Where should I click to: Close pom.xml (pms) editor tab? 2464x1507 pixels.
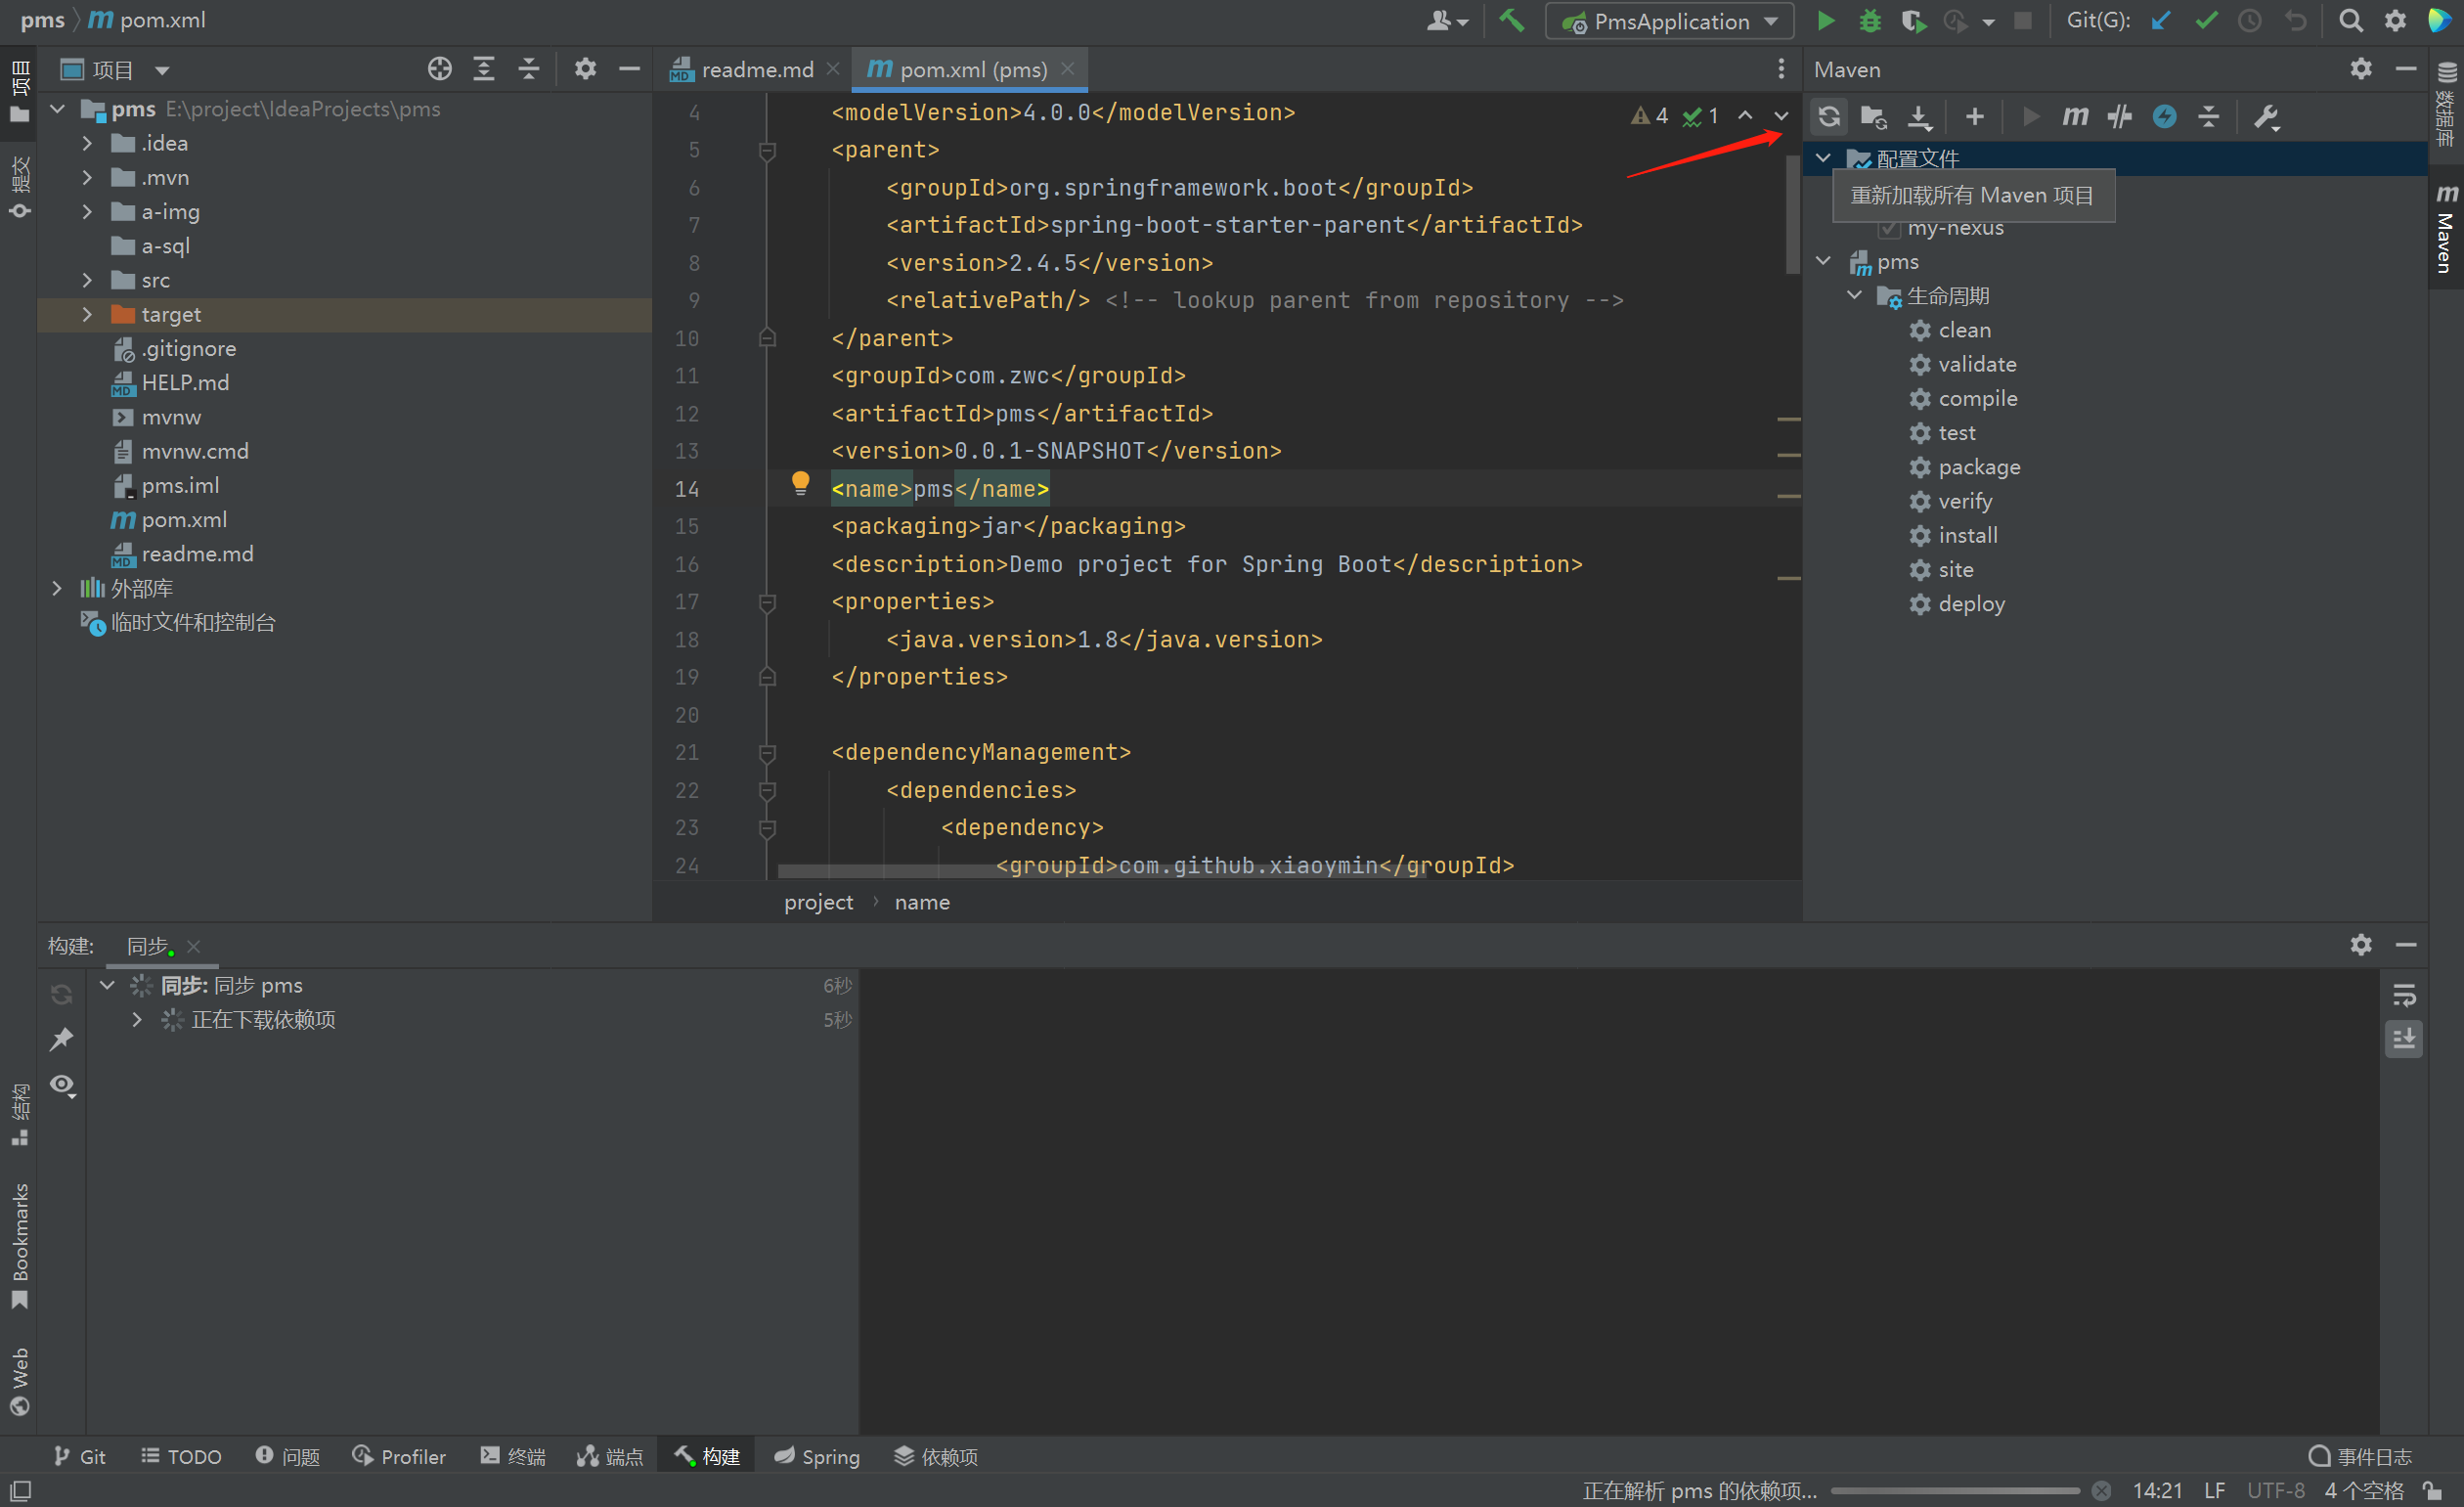coord(1067,68)
